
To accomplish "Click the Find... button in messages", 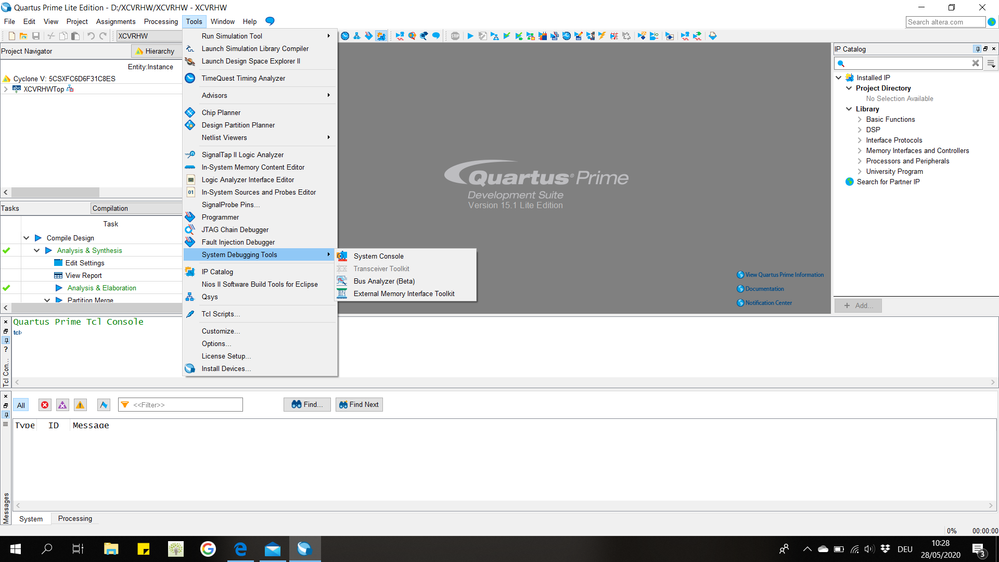I will pyautogui.click(x=307, y=405).
